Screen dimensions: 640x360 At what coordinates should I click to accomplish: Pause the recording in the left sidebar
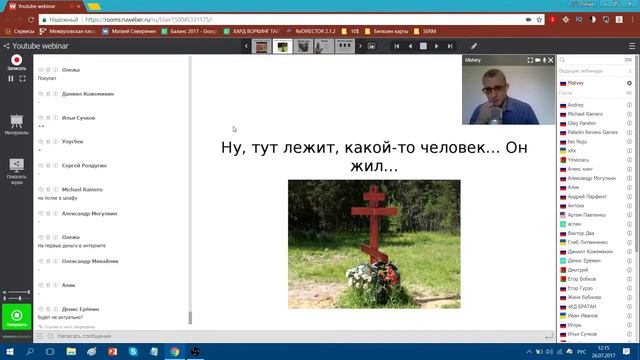11,78
